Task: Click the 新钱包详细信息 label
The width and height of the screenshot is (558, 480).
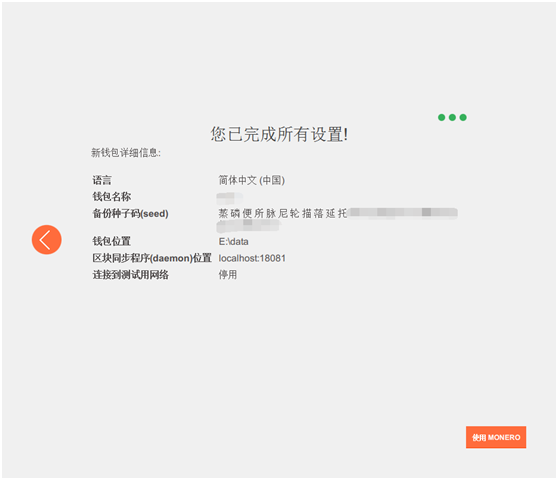Action: (126, 153)
